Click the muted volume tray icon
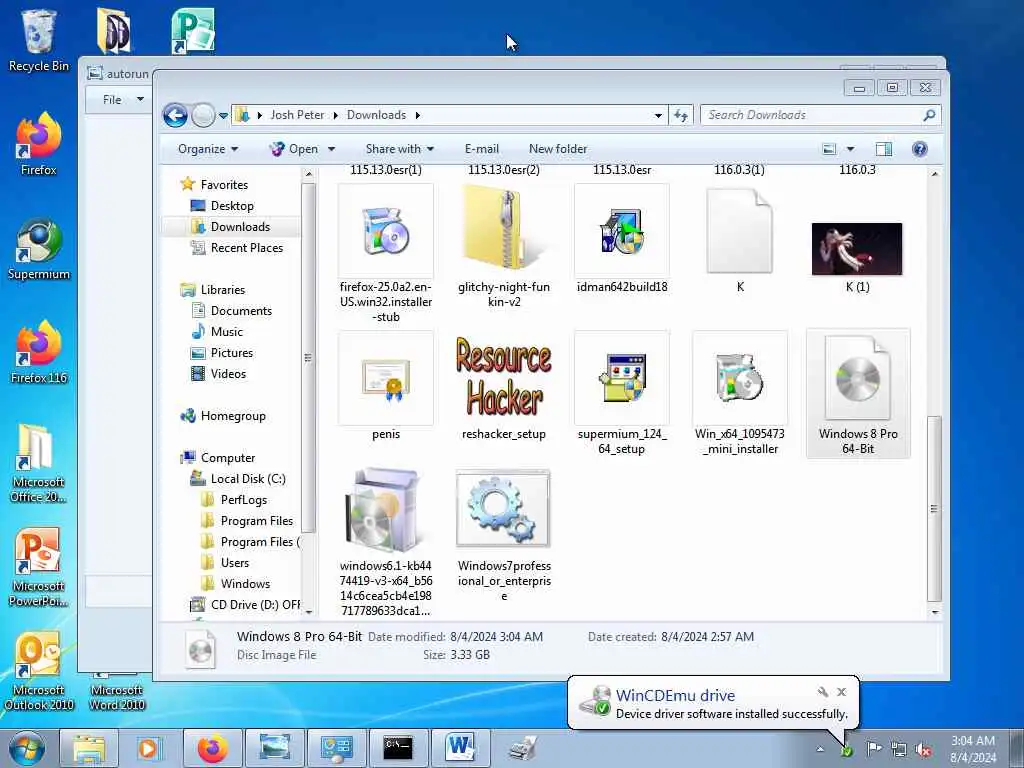1024x768 pixels. tap(923, 749)
